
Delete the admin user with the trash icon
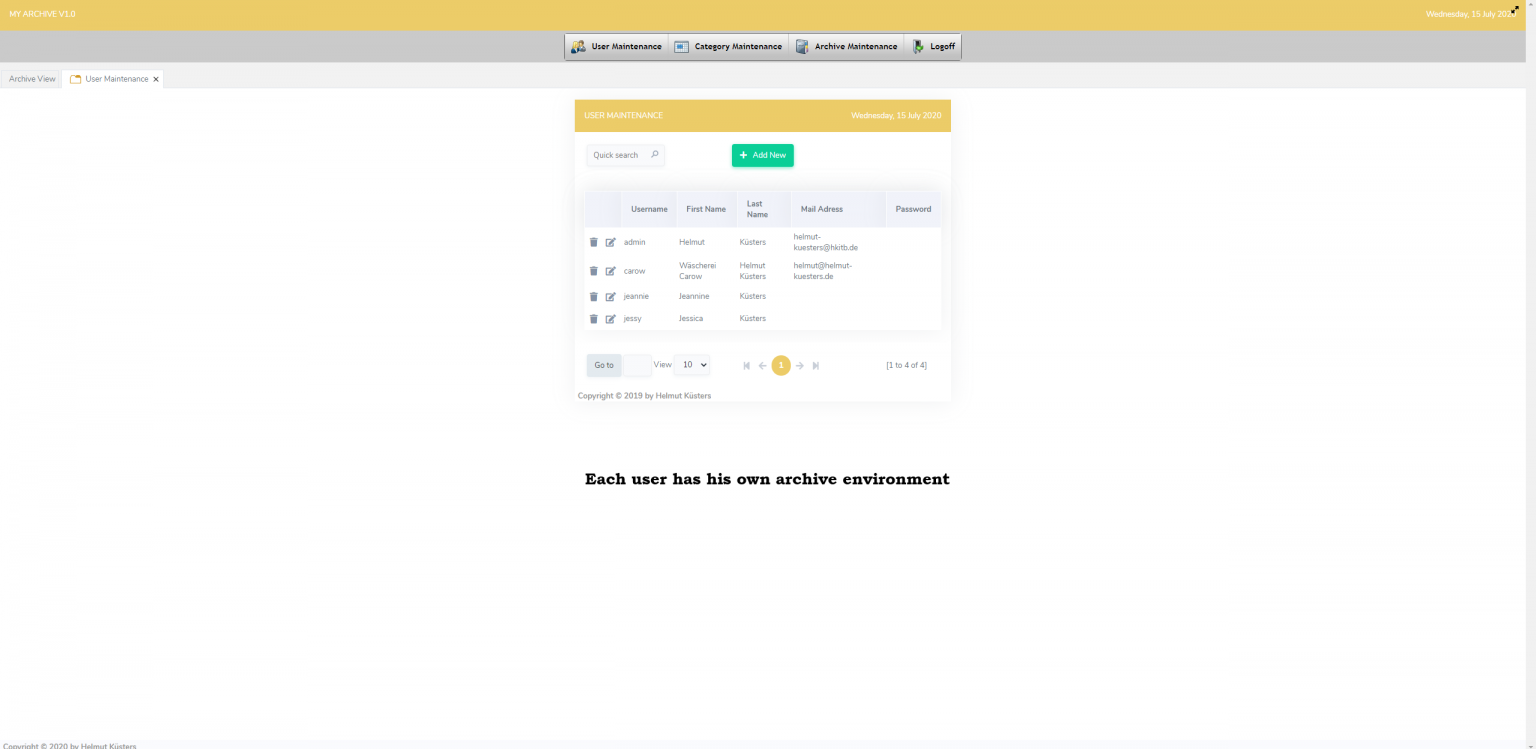[594, 241]
